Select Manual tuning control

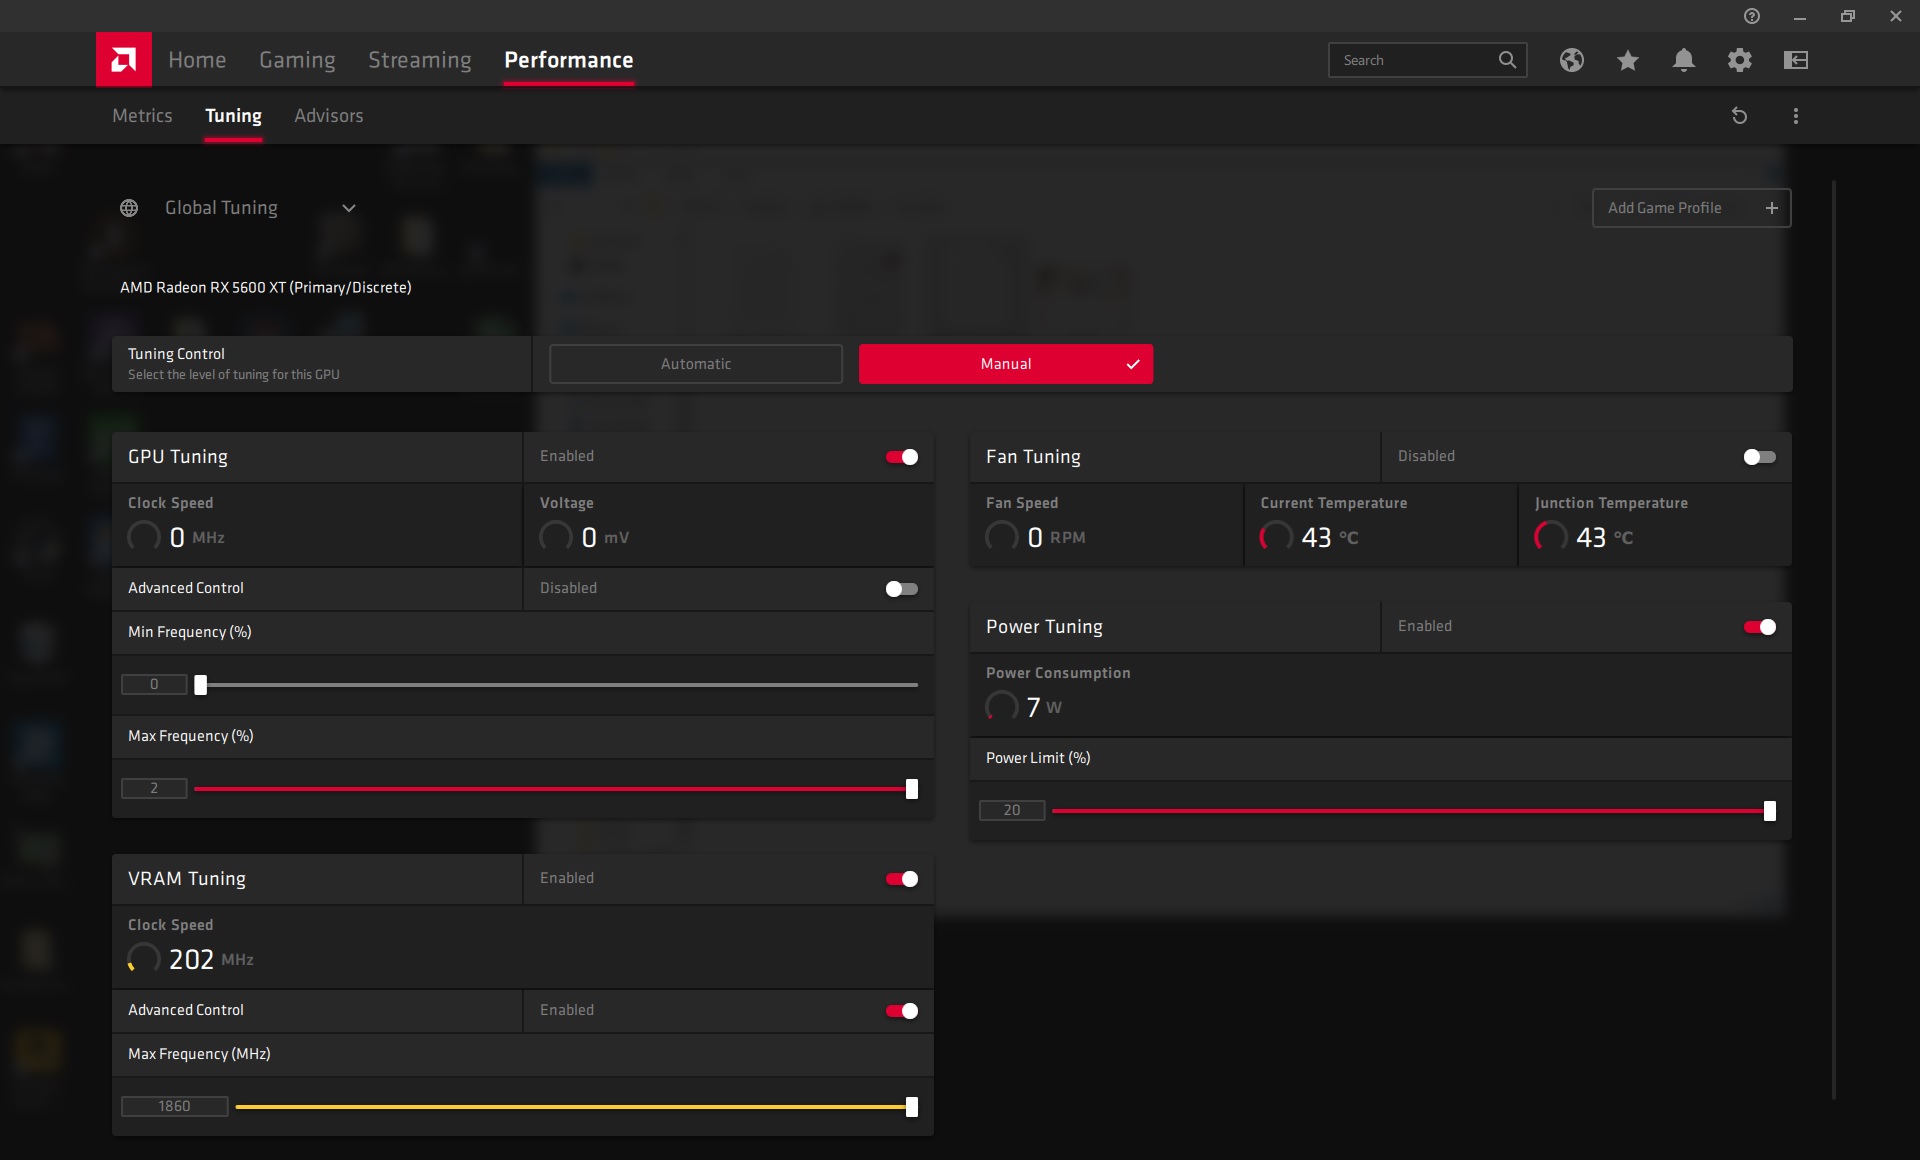coord(1006,364)
